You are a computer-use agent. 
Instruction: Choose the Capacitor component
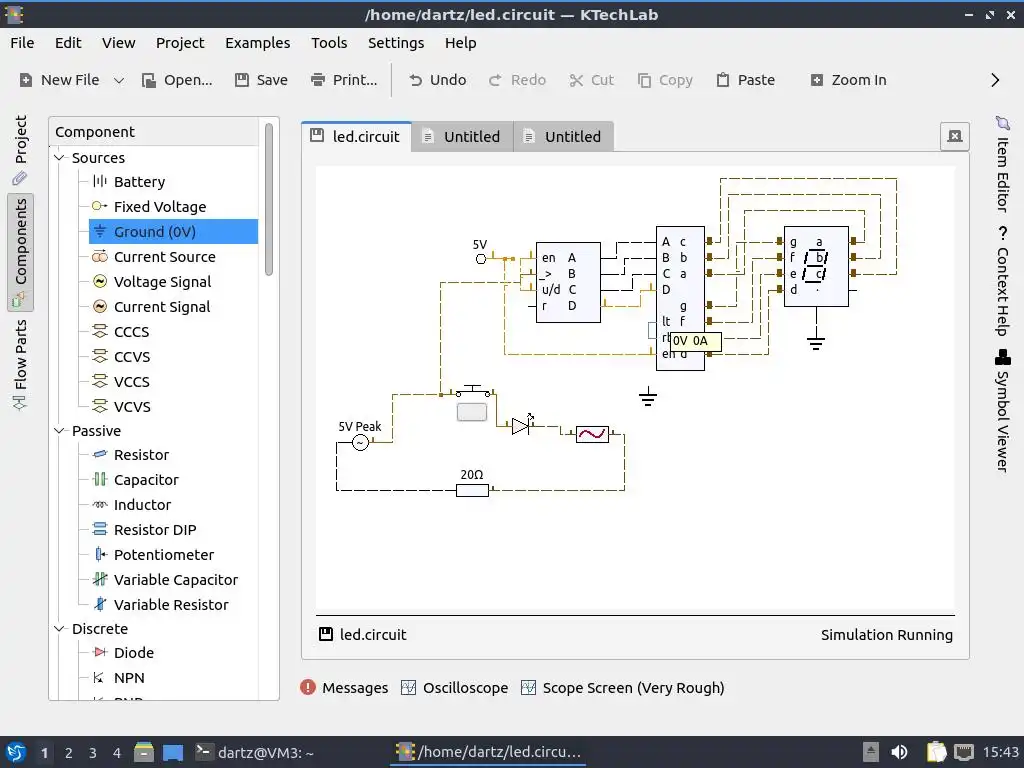pos(146,480)
